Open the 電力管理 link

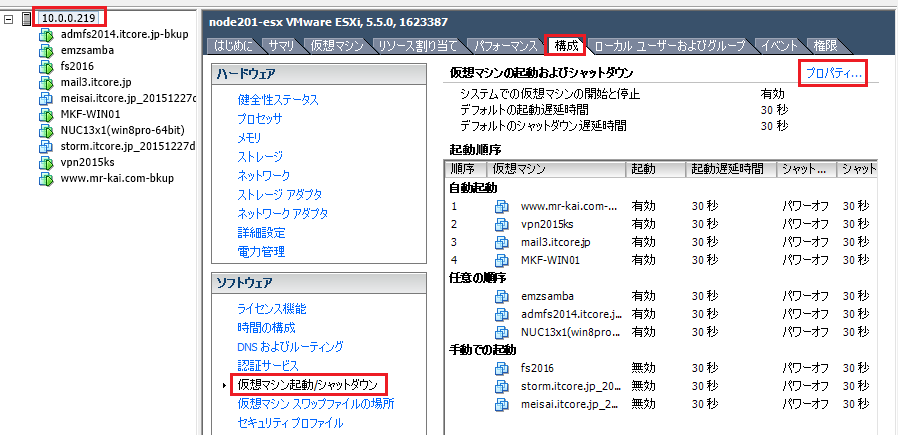(261, 251)
